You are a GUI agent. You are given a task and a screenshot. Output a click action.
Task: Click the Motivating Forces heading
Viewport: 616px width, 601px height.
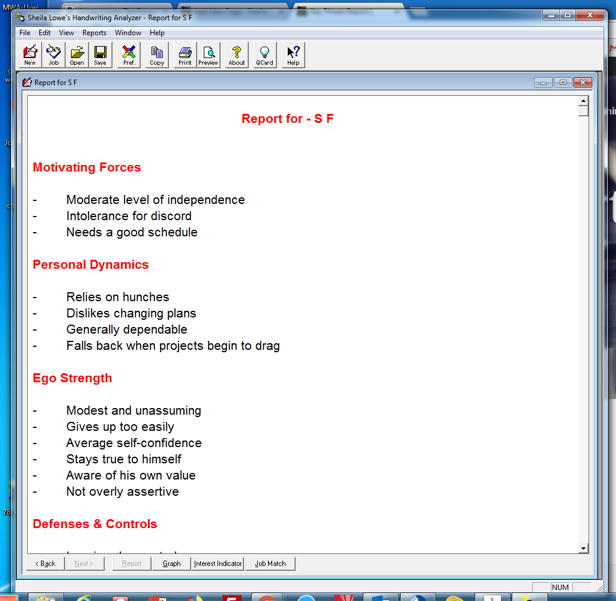pos(87,167)
